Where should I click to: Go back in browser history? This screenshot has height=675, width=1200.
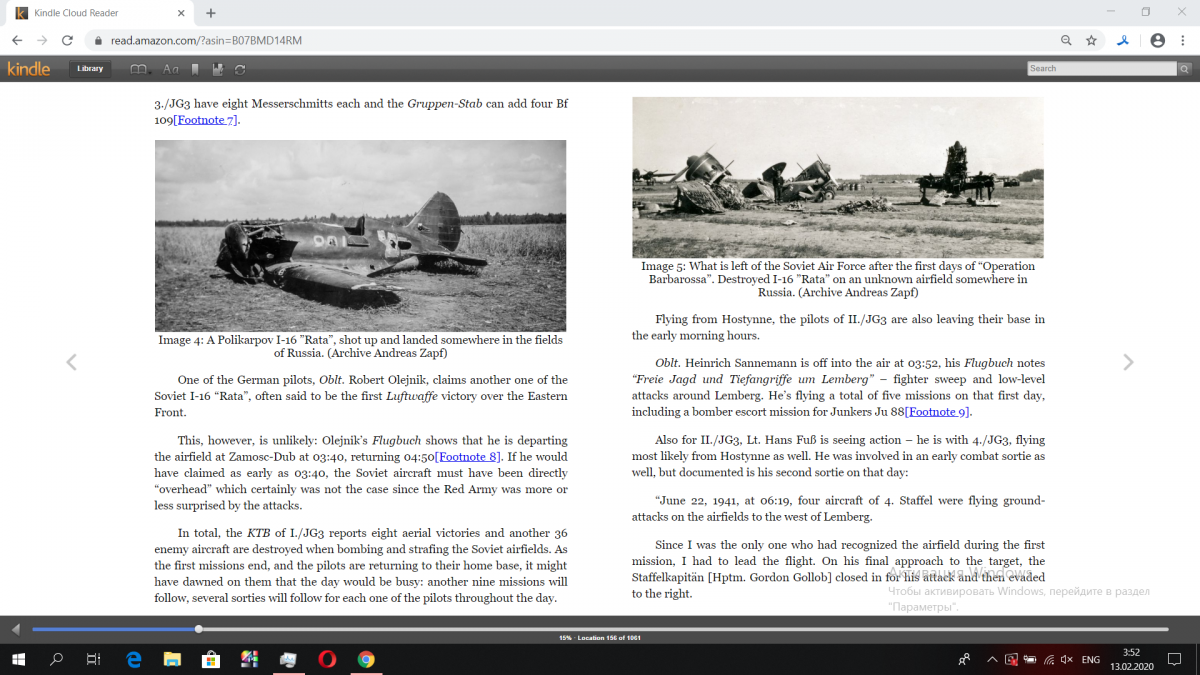(x=17, y=41)
